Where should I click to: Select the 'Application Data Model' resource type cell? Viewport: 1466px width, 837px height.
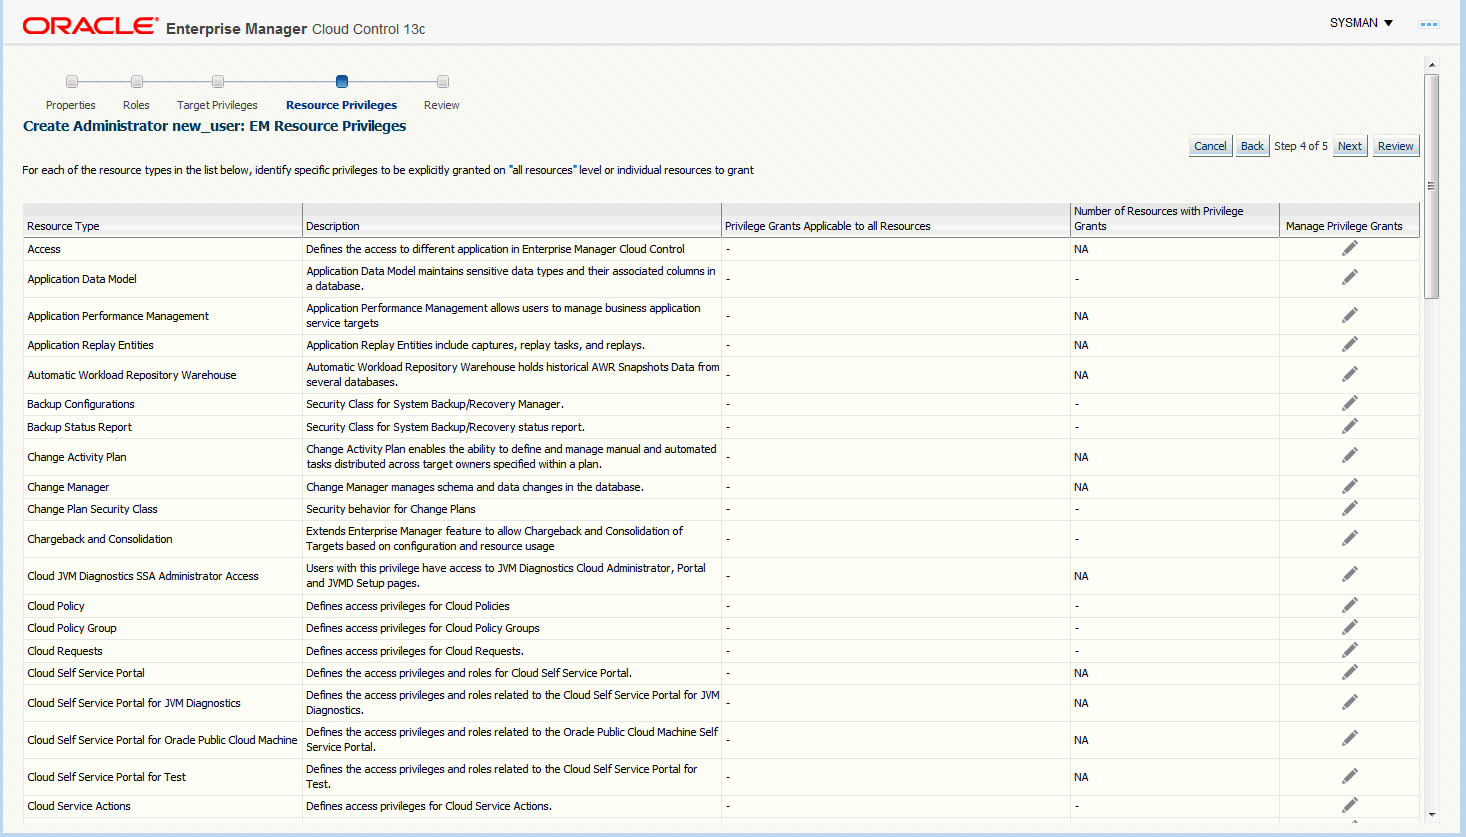pos(163,279)
